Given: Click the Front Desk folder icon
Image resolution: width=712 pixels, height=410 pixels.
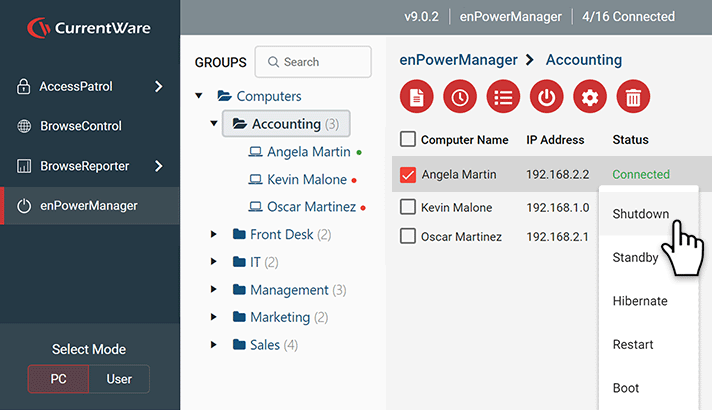Looking at the screenshot, I should [x=239, y=234].
